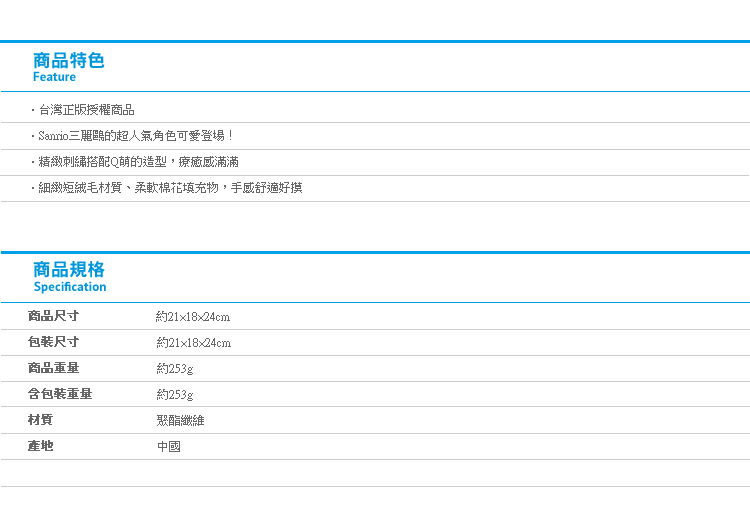Select the 包裝尺寸 label
750x518 pixels.
(x=53, y=342)
